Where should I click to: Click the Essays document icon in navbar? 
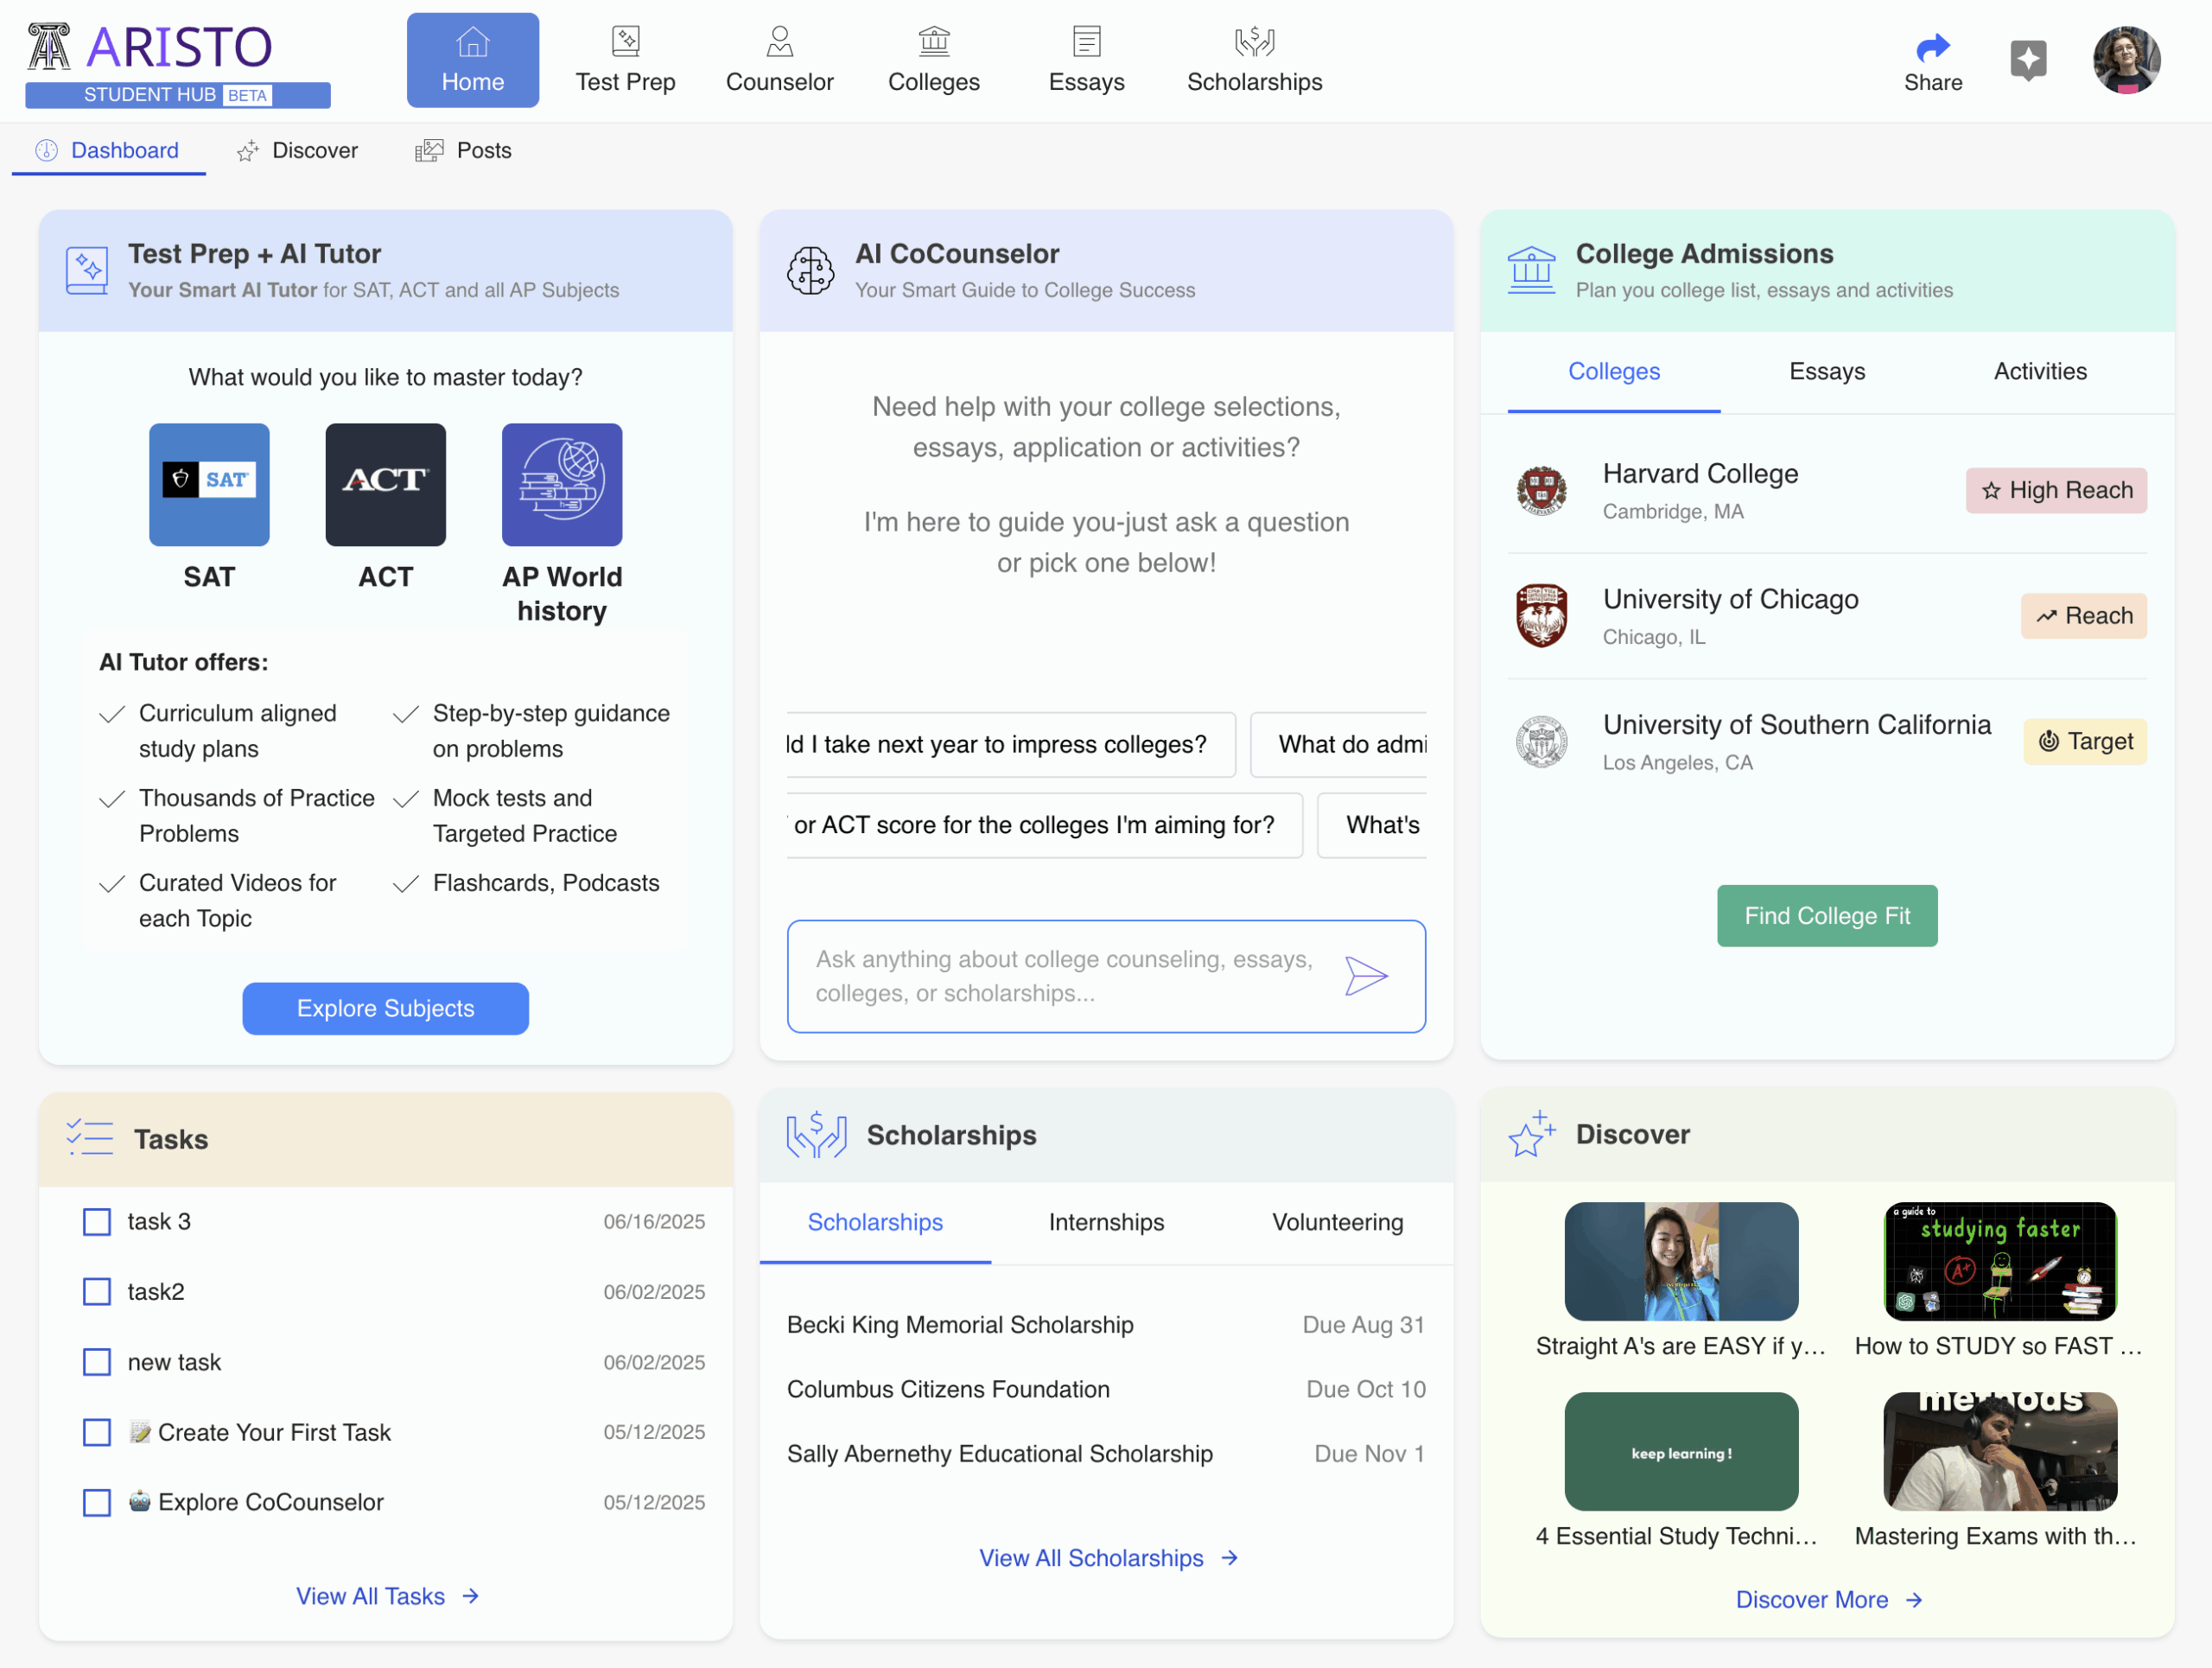(1086, 42)
